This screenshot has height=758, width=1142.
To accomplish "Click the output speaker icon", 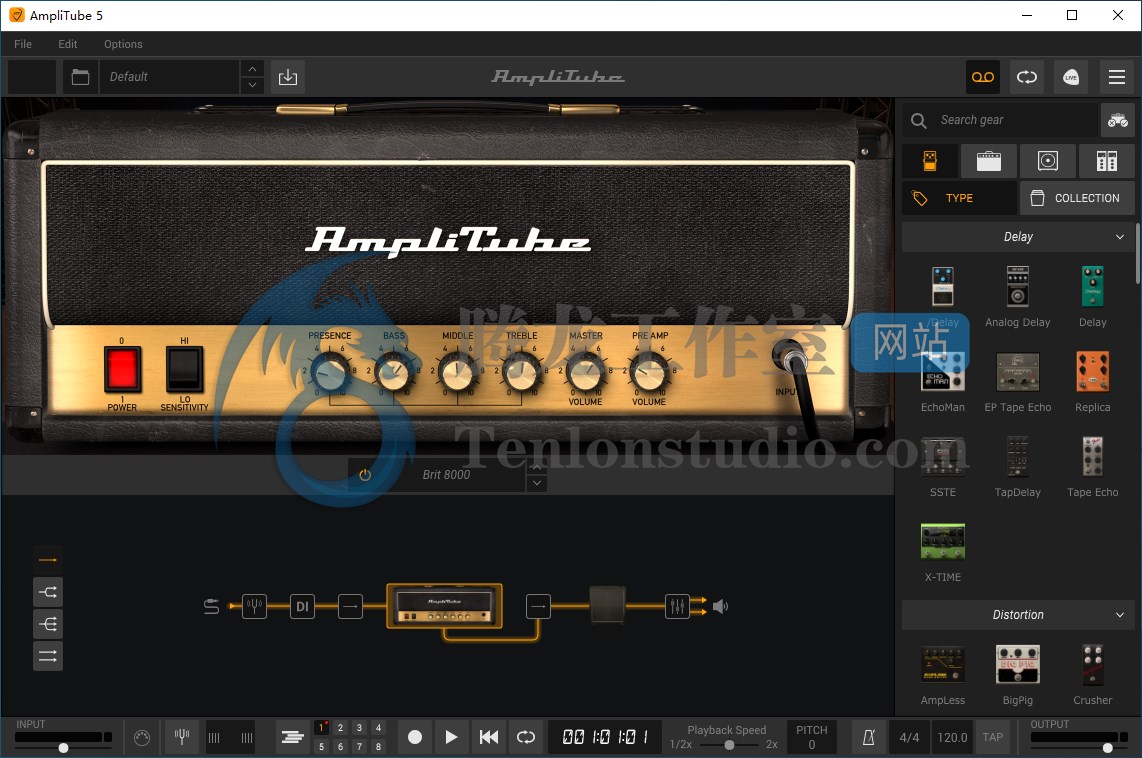I will tap(720, 606).
